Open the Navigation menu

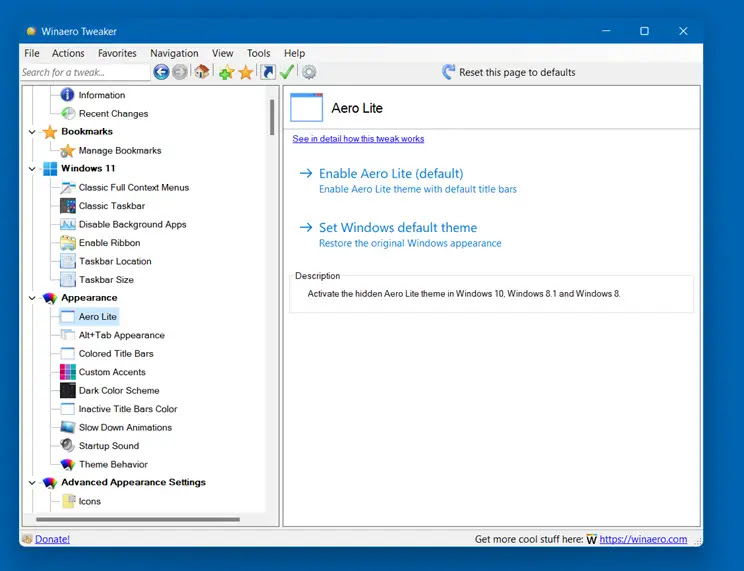click(174, 53)
